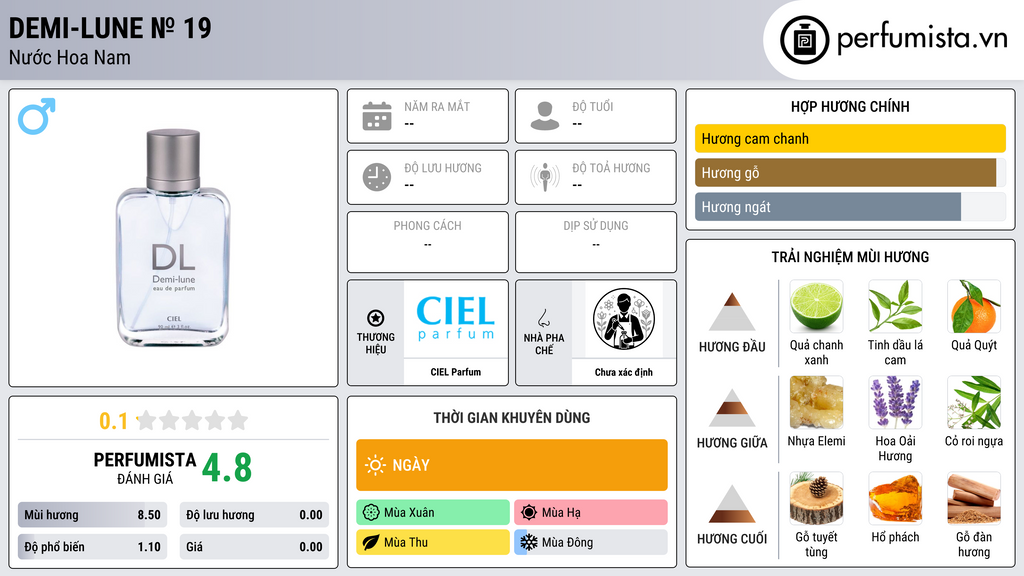The height and width of the screenshot is (576, 1024).
Task: Select the Mùa Hạ season button
Action: (591, 513)
